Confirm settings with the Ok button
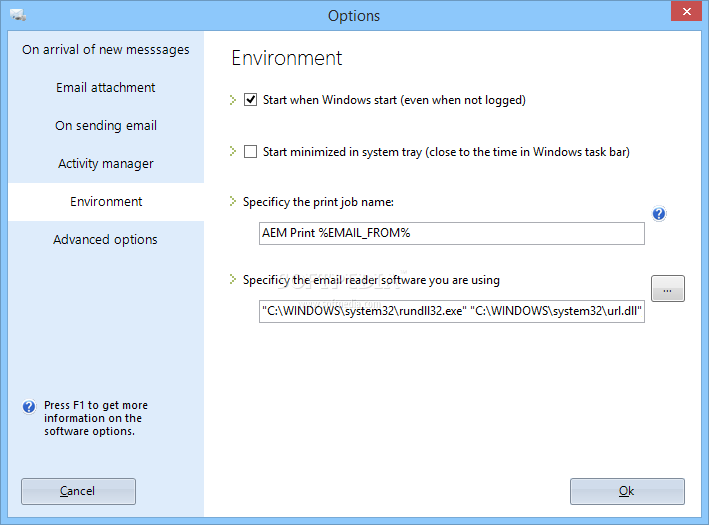 click(x=627, y=491)
